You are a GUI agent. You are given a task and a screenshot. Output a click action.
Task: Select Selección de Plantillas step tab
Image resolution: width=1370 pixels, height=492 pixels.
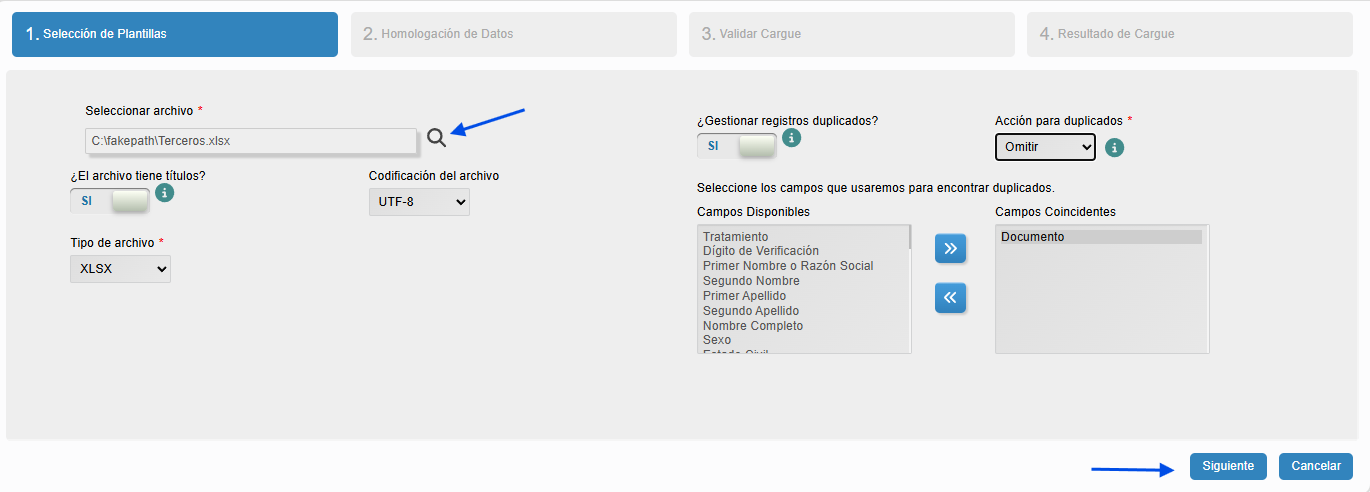[x=175, y=34]
